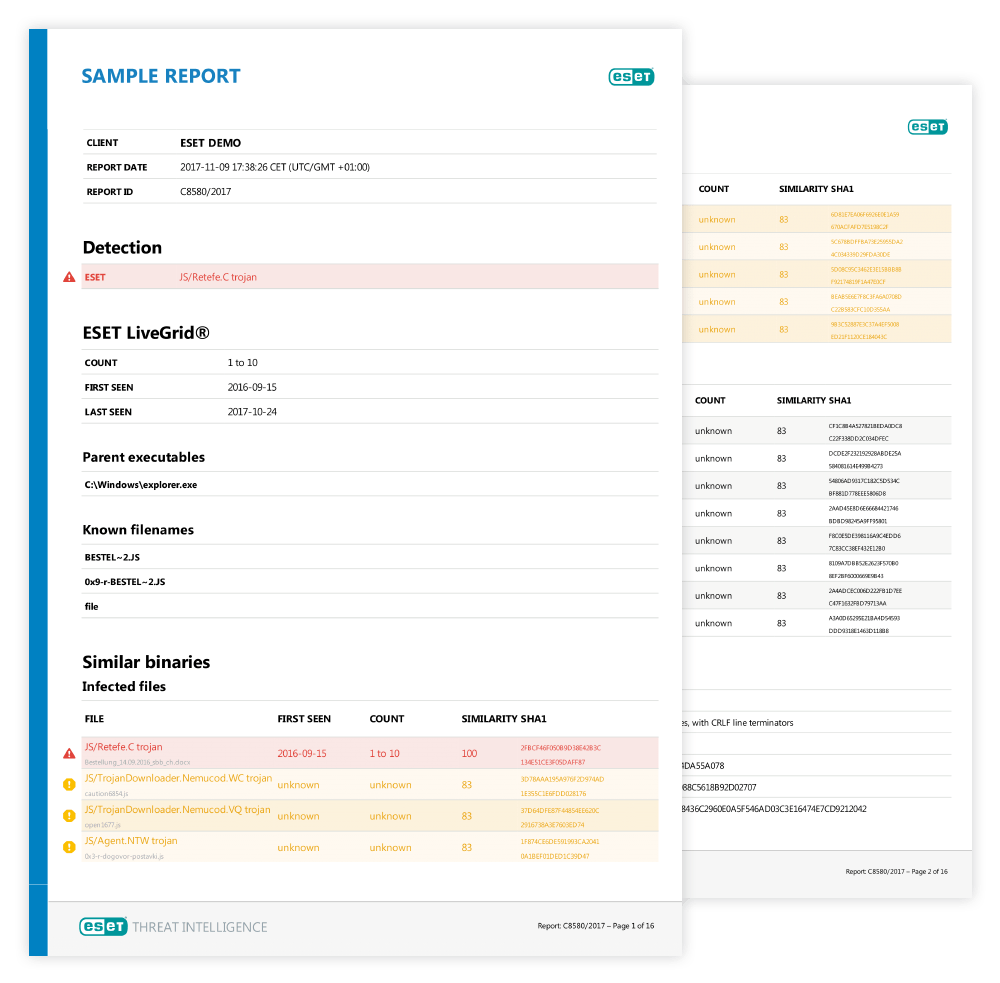Select the filename Bestellung_14.09.2016_sbb_ch.docx
This screenshot has width=1000, height=983.
point(137,762)
